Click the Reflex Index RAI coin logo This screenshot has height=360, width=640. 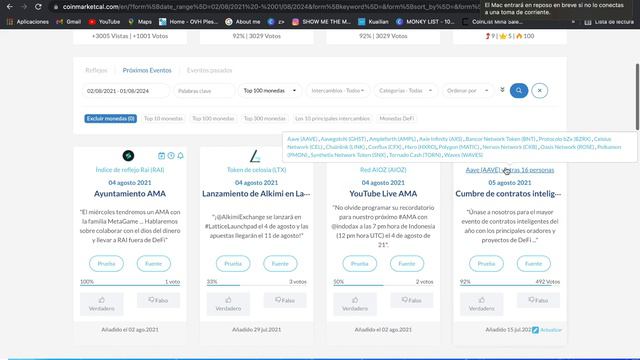(128, 156)
